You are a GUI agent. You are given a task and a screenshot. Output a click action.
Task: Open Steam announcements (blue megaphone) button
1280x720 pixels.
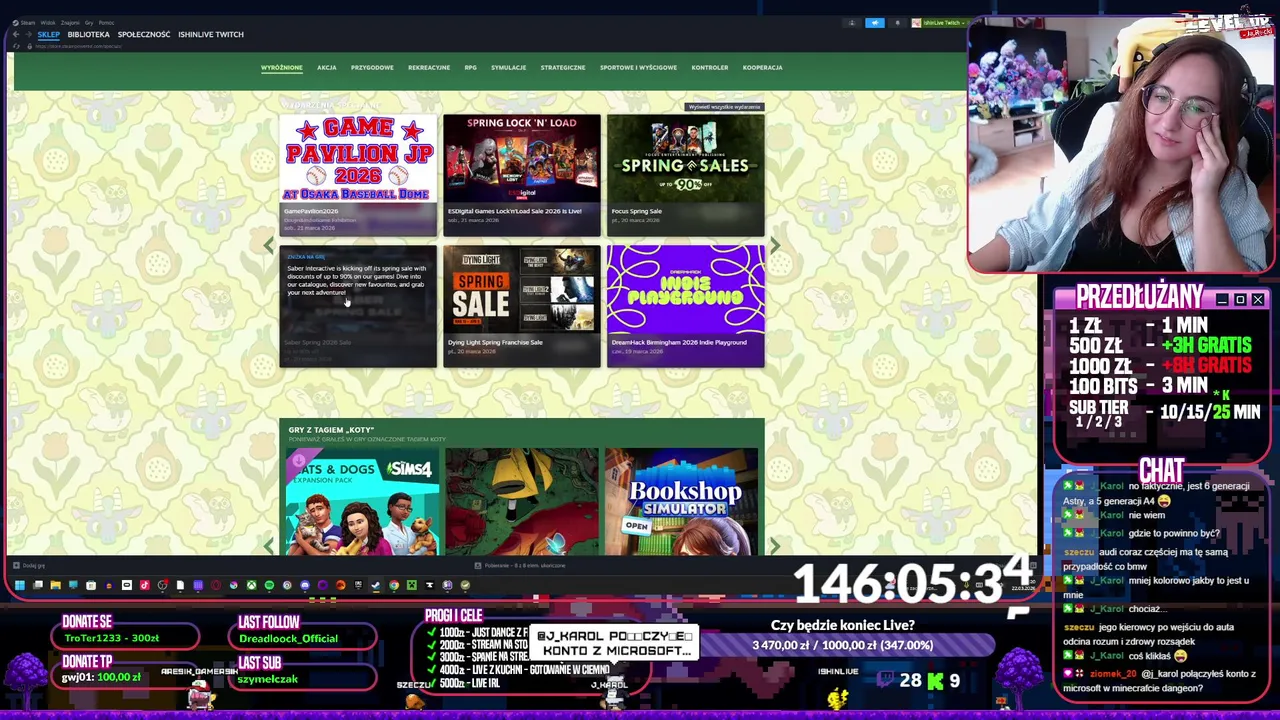875,23
